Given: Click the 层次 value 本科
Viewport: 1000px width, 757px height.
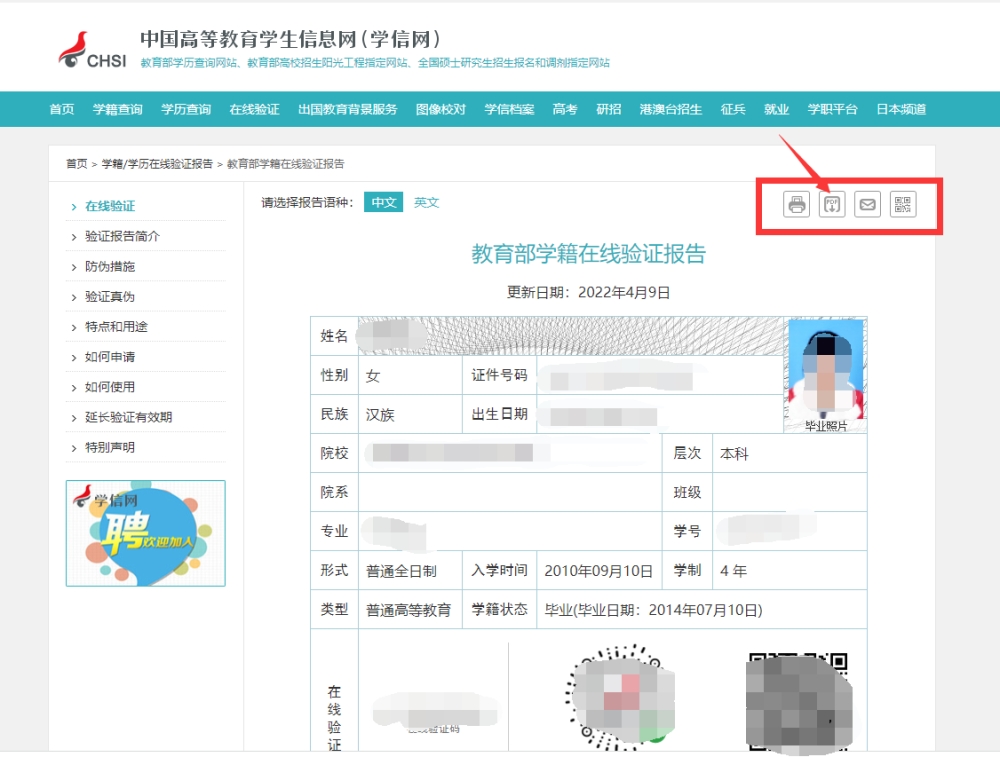Looking at the screenshot, I should pyautogui.click(x=734, y=453).
